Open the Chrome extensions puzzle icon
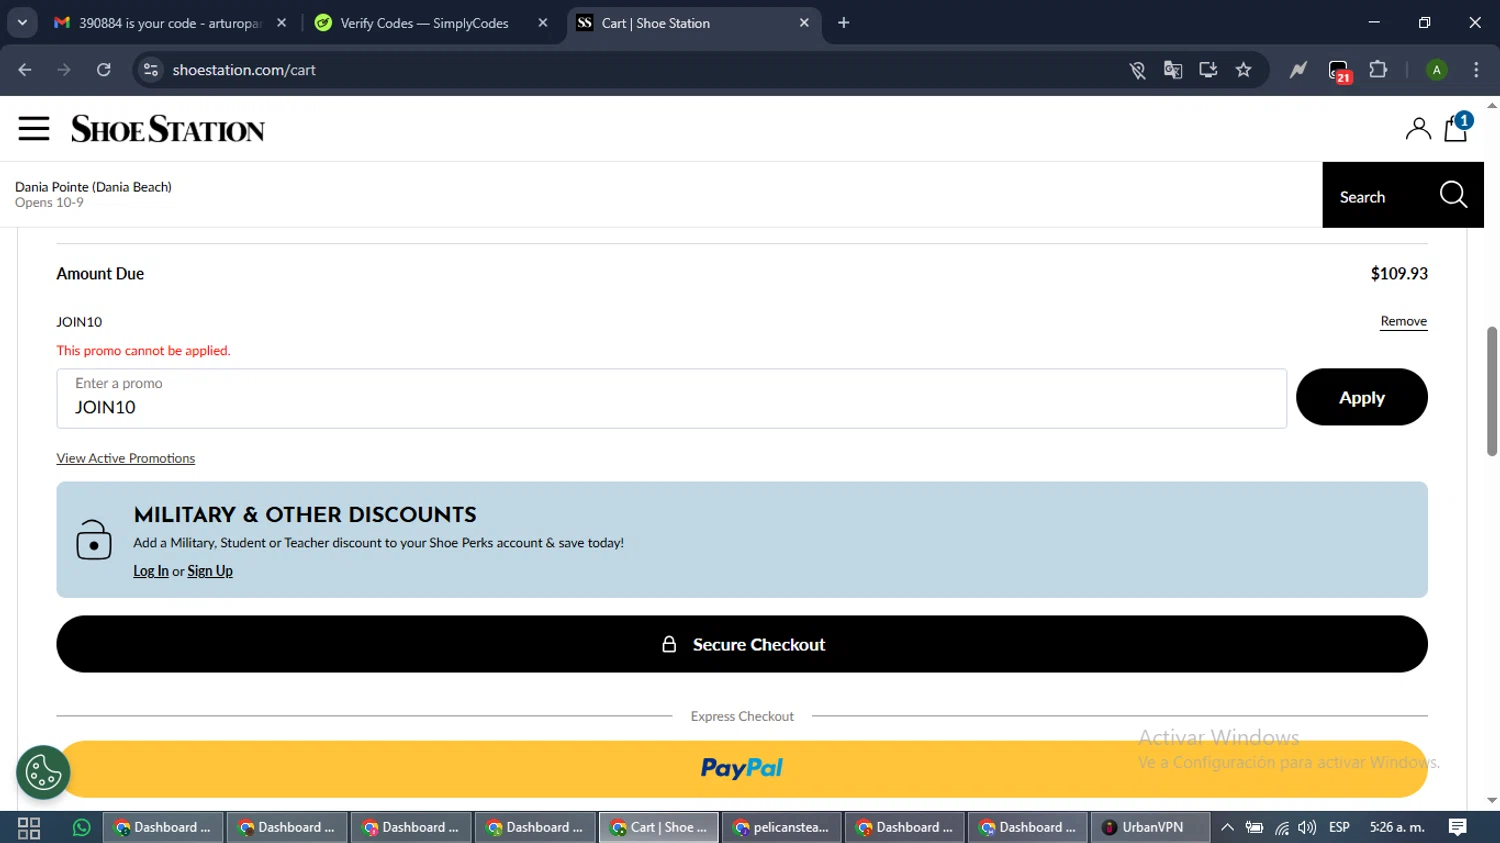1500x843 pixels. click(x=1378, y=70)
